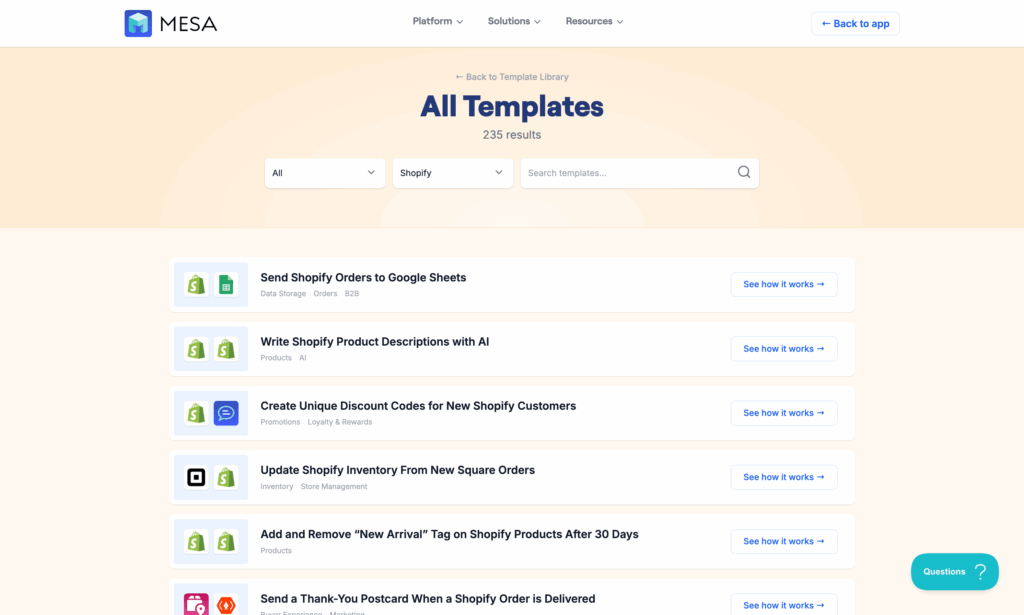This screenshot has height=615, width=1024.
Task: See how Unique Discount Codes template works
Action: point(784,413)
